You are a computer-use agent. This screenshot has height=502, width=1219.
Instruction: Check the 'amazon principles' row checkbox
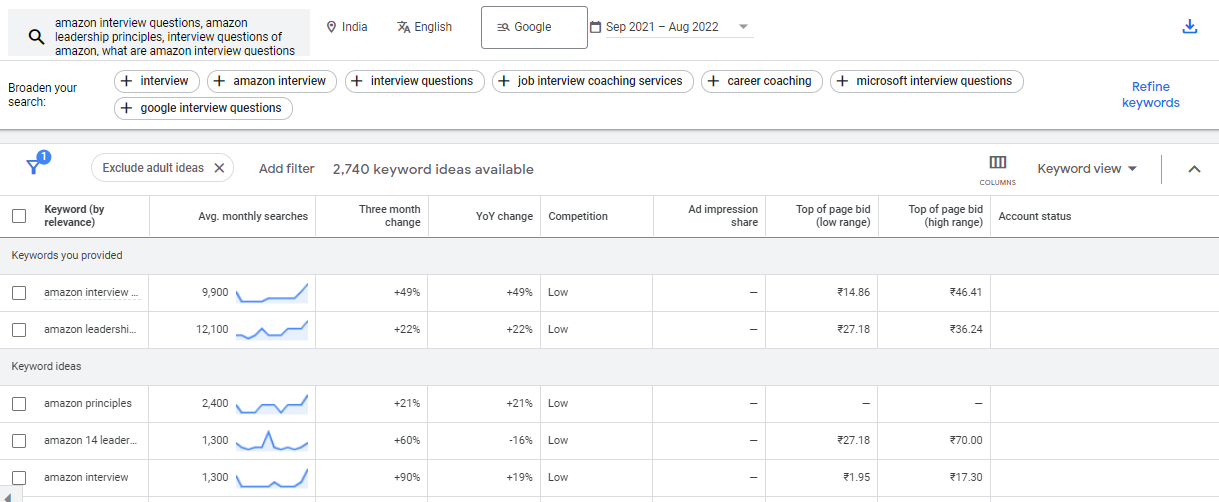(19, 404)
